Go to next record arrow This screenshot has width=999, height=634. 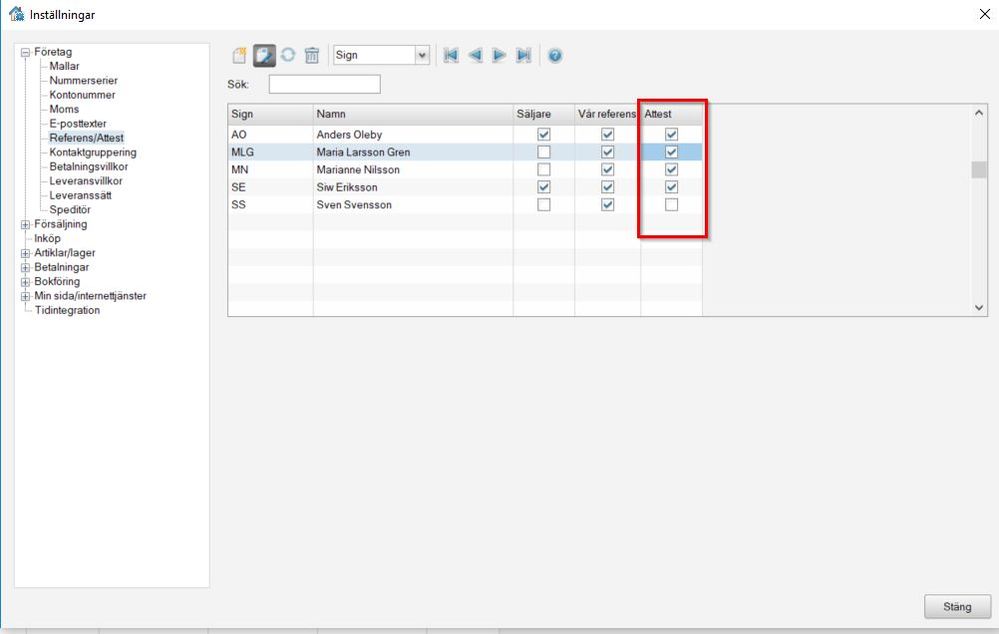coord(499,55)
